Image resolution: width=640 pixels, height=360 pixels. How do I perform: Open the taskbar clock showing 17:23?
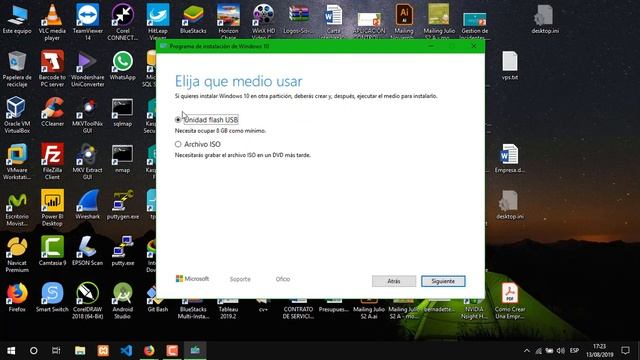(600, 351)
